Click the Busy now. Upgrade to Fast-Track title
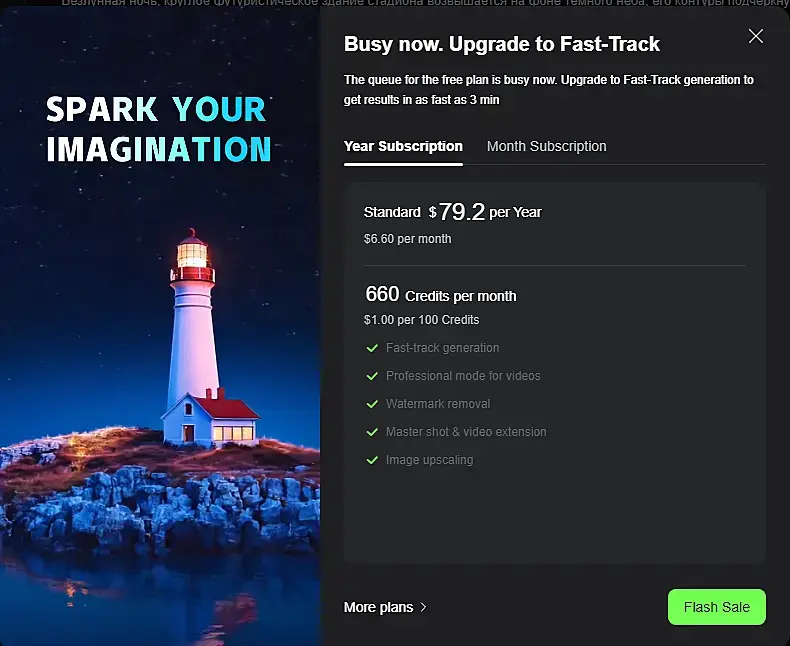 [x=501, y=44]
